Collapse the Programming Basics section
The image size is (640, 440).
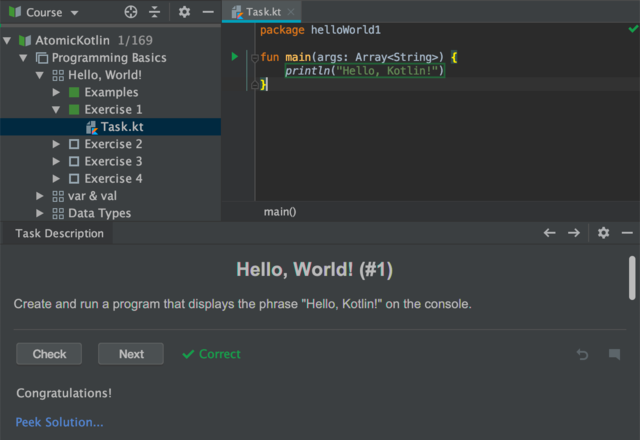[x=23, y=58]
